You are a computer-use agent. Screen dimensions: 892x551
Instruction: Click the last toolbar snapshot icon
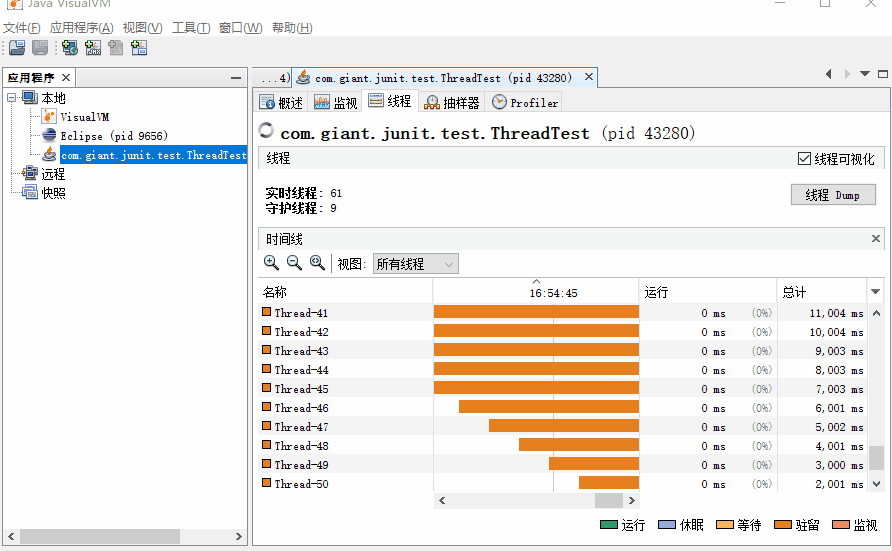click(139, 48)
